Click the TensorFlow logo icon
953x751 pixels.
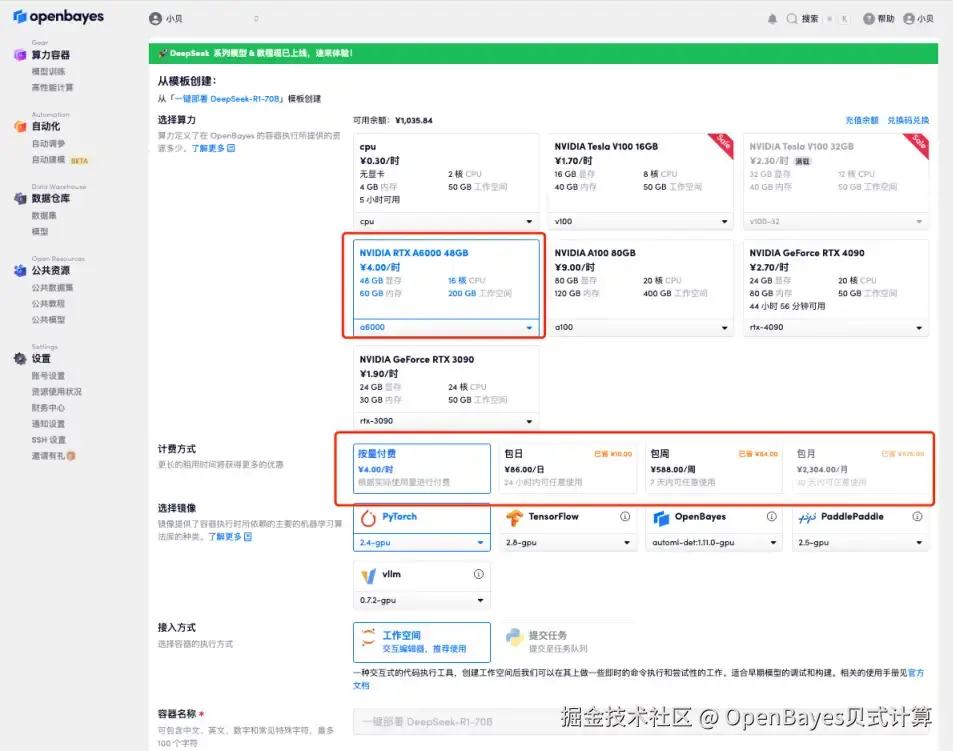(514, 518)
